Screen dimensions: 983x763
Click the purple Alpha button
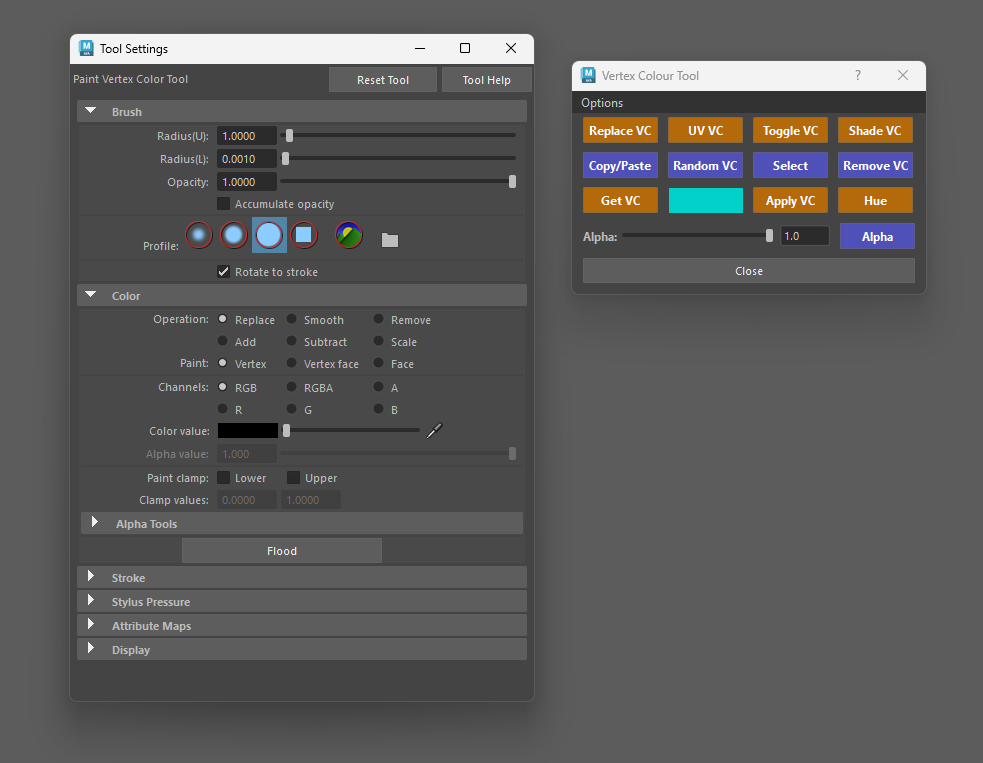click(x=877, y=236)
